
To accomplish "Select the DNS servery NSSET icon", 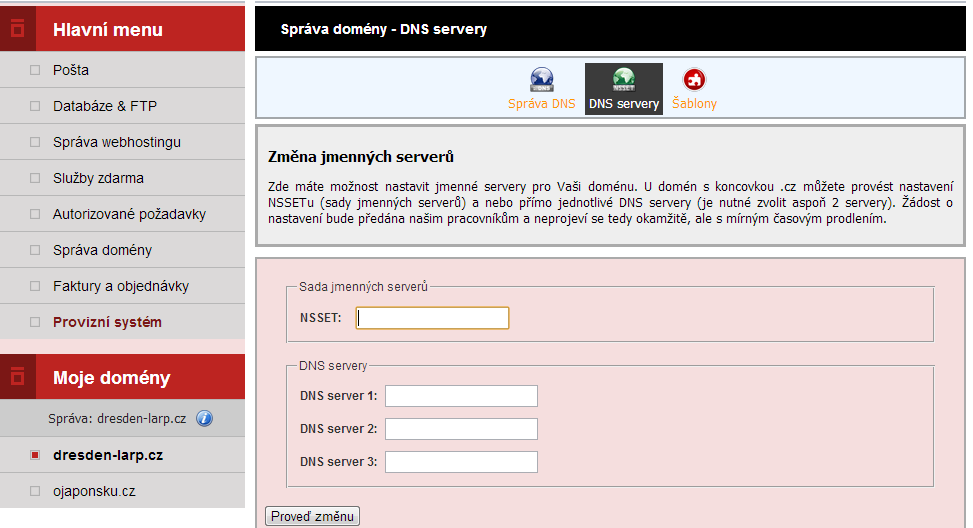I will coord(624,80).
